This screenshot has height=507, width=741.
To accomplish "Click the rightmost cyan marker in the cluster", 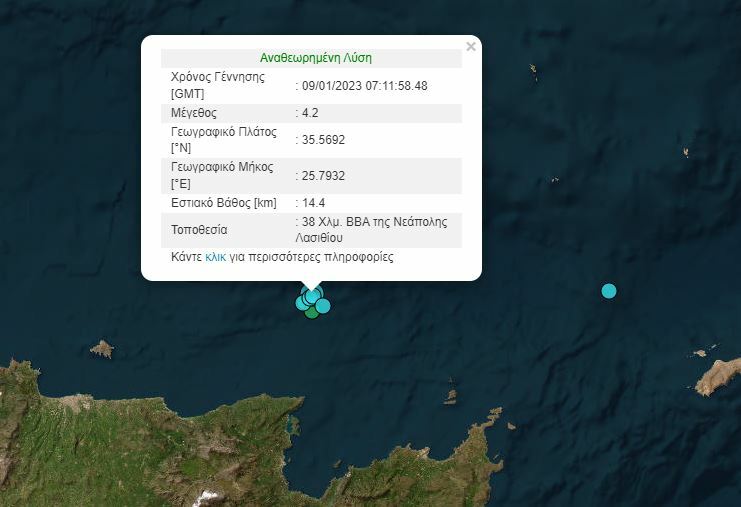I will (x=323, y=306).
